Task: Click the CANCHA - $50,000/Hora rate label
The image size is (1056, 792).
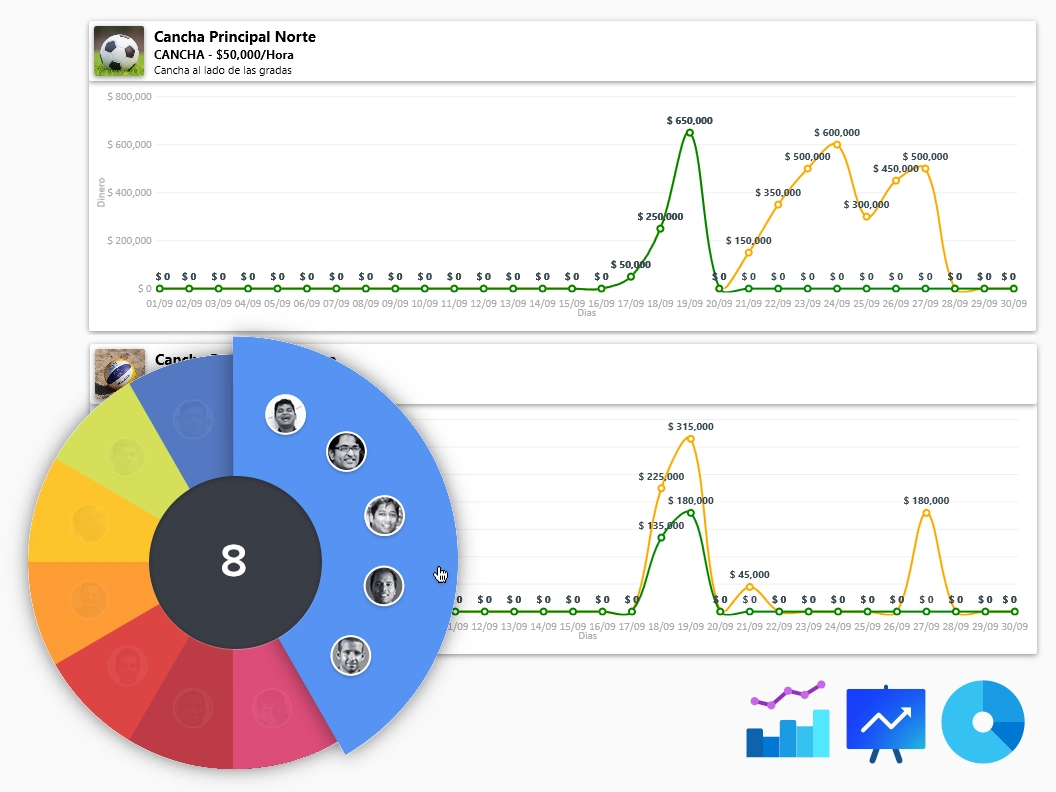Action: pos(222,54)
